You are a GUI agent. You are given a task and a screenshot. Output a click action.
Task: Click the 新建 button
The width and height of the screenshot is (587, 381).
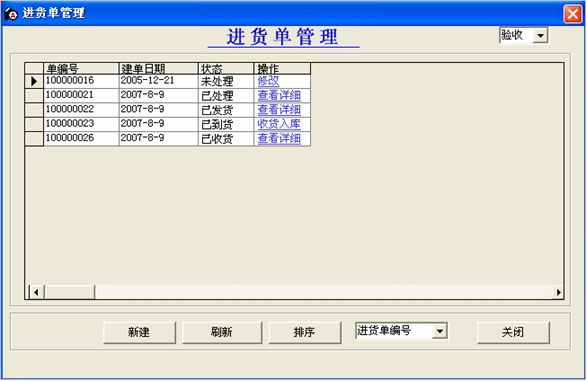(x=139, y=332)
